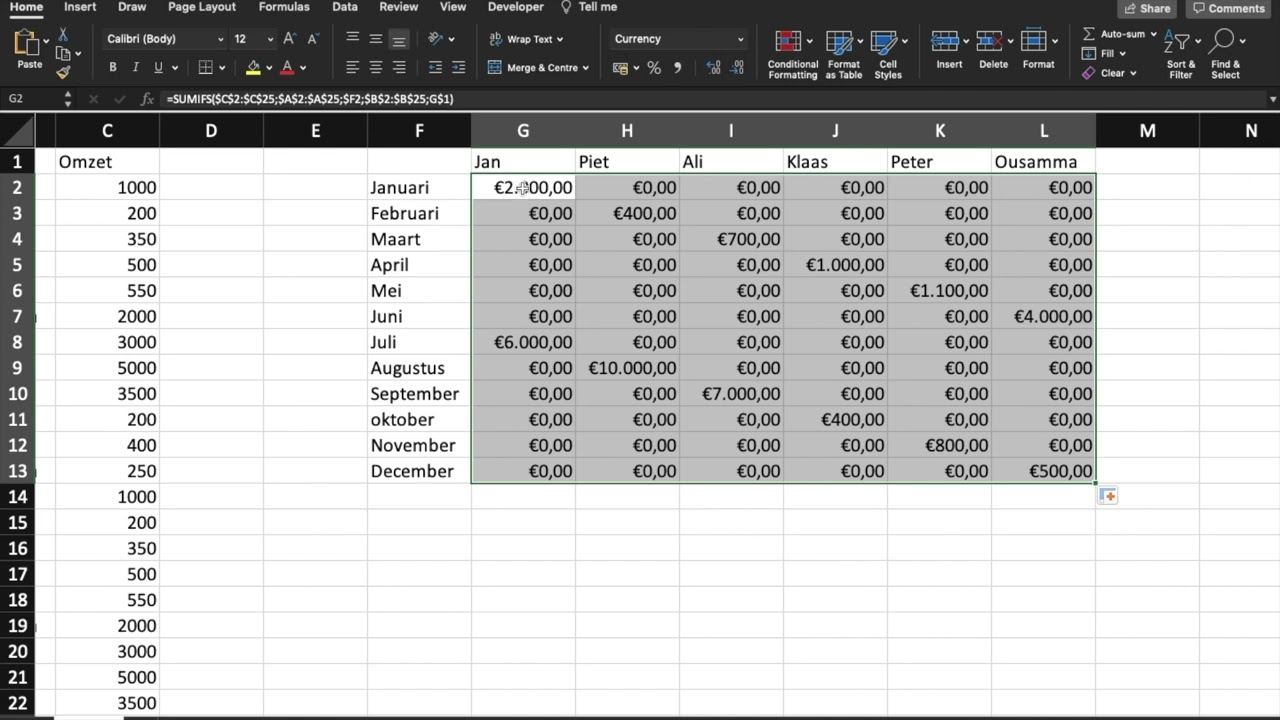
Task: Open Conditional Formatting
Action: coord(792,55)
